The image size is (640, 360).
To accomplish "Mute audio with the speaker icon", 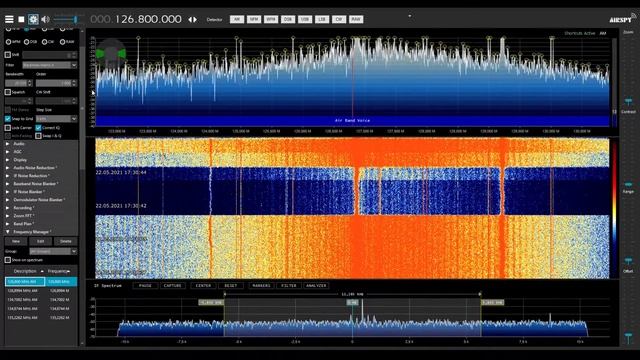I will click(x=45, y=19).
